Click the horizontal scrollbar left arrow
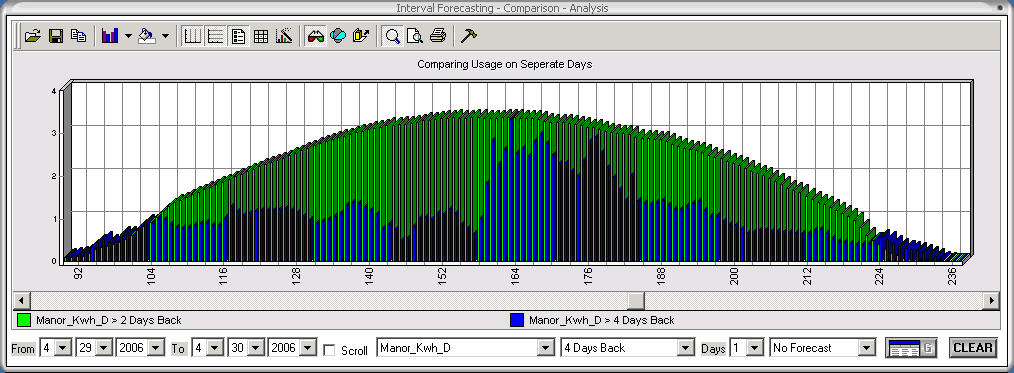The image size is (1014, 373). 21,301
